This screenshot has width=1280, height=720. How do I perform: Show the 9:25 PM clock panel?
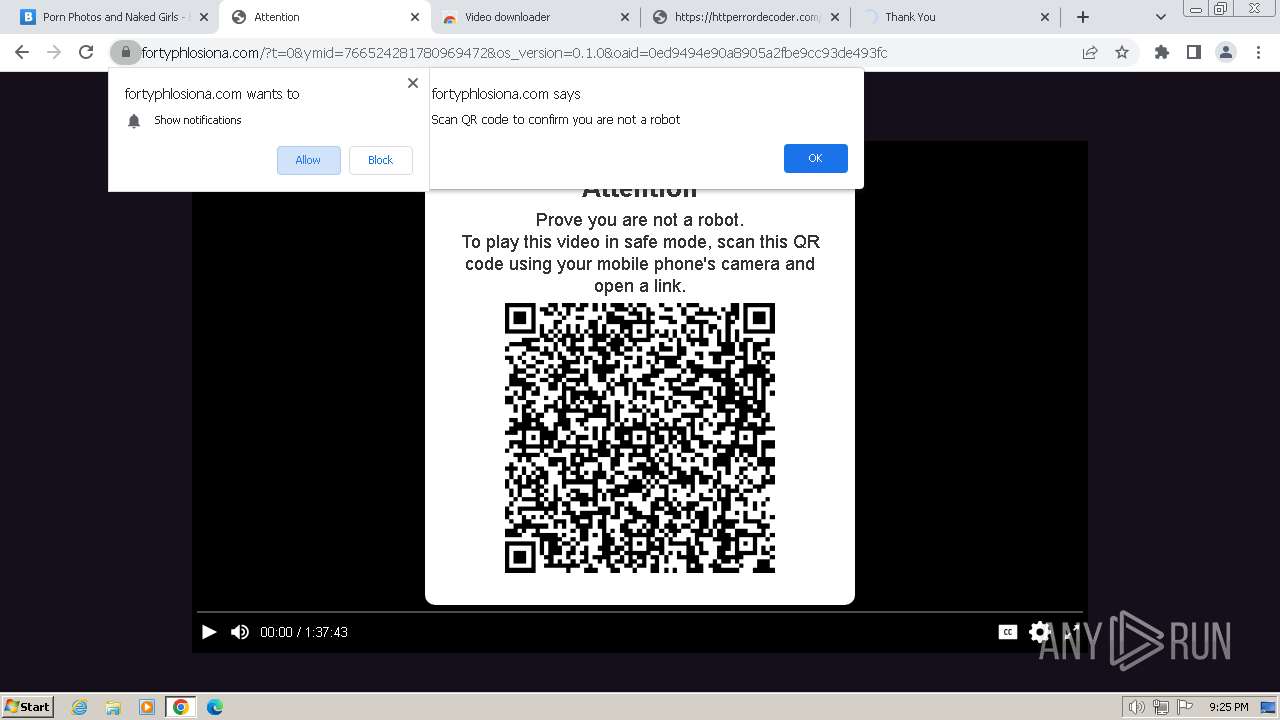click(1228, 707)
